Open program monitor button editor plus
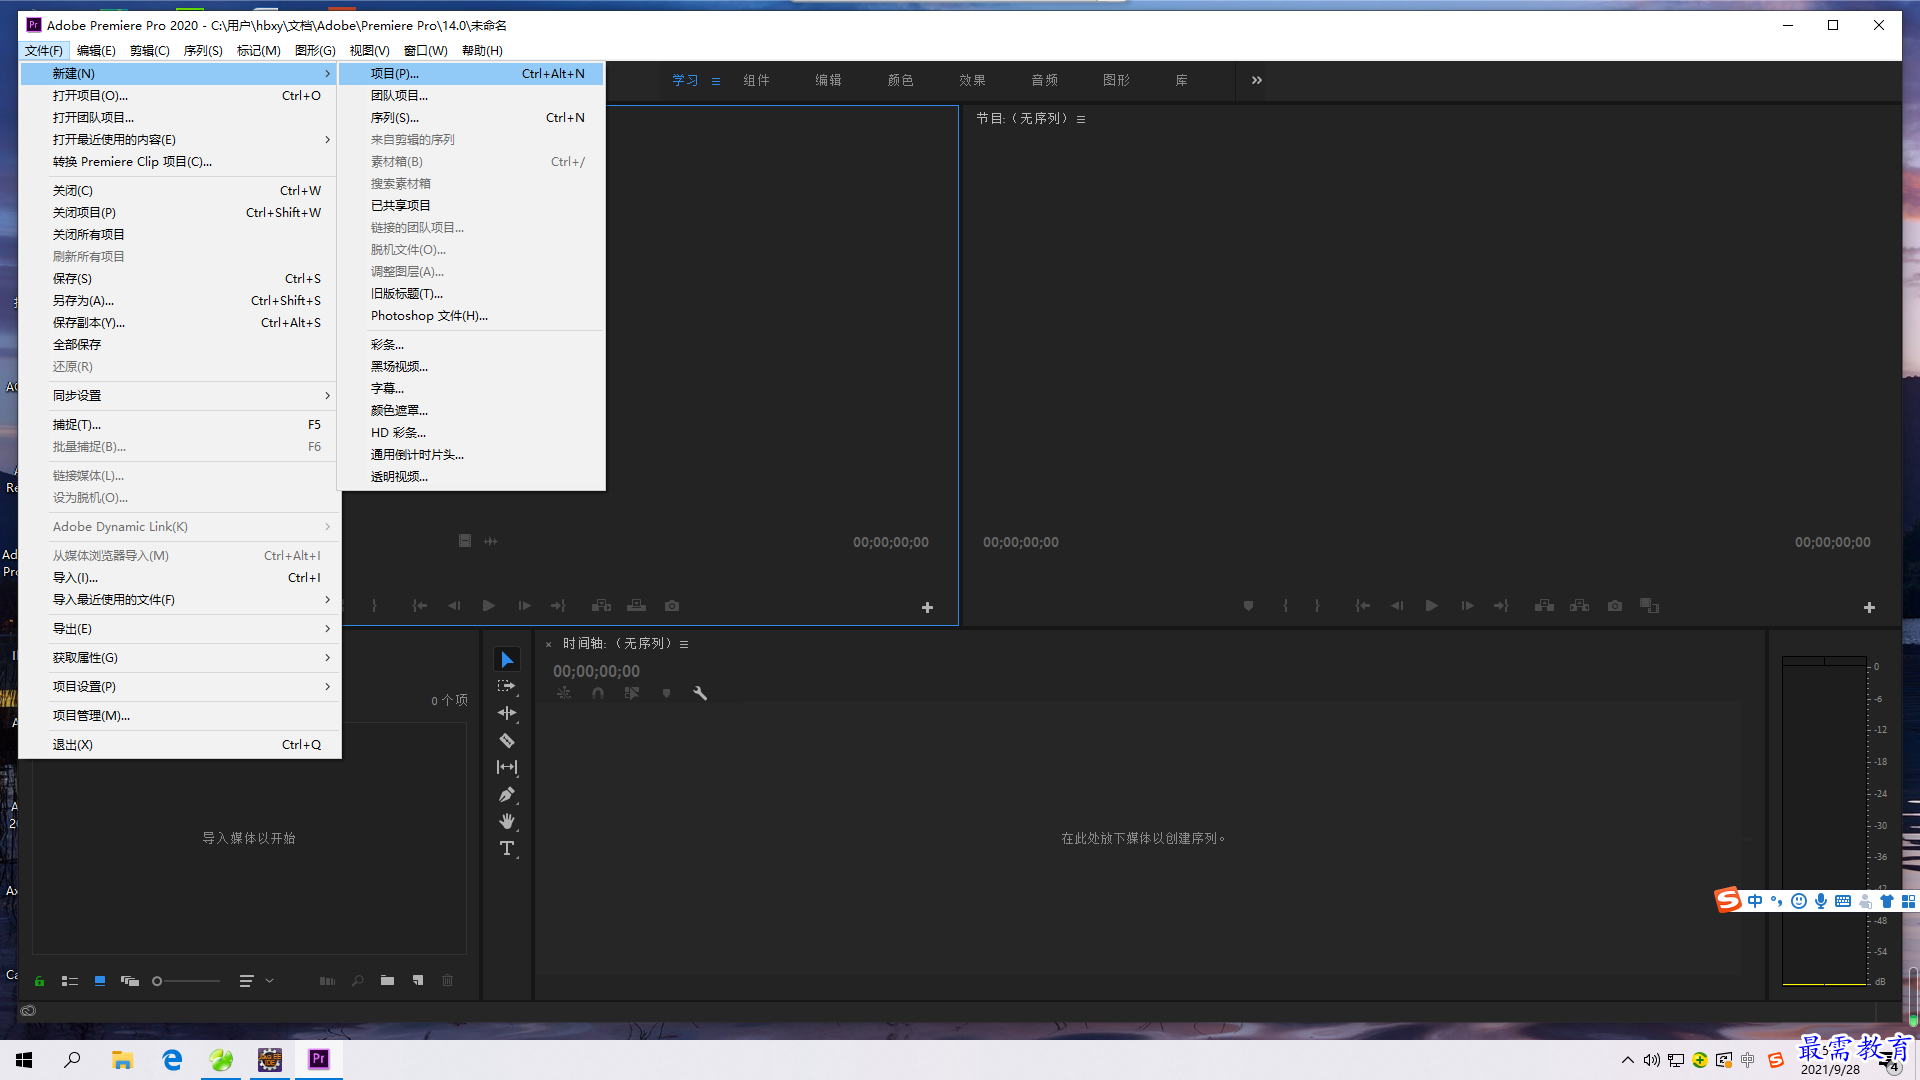 (x=1869, y=607)
